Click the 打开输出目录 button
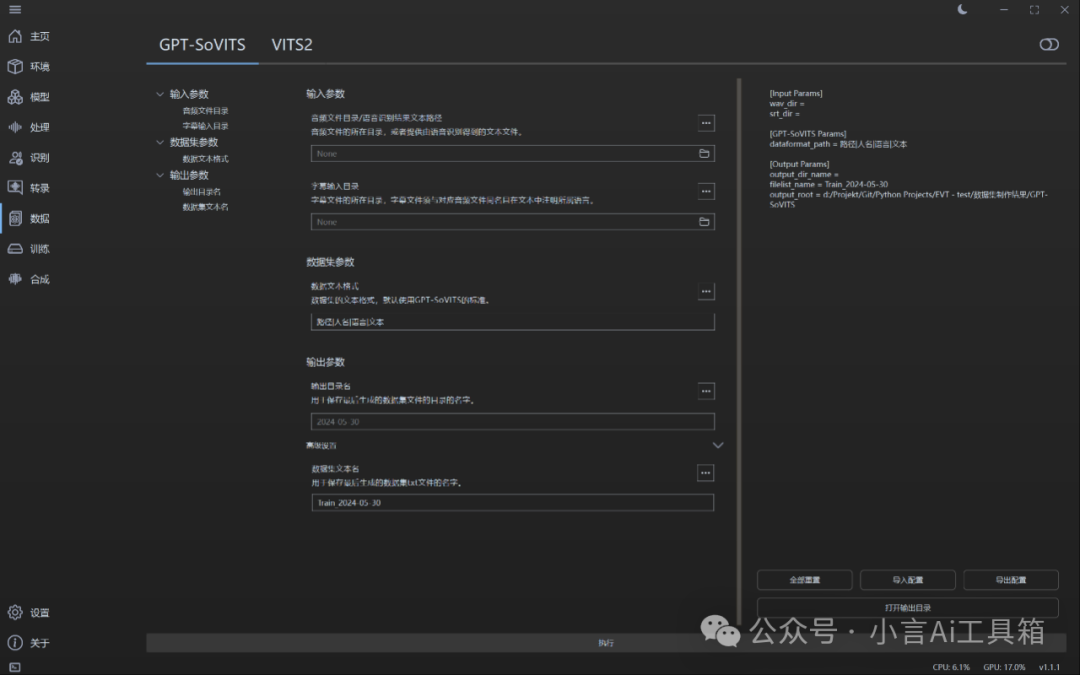This screenshot has height=675, width=1080. point(908,608)
